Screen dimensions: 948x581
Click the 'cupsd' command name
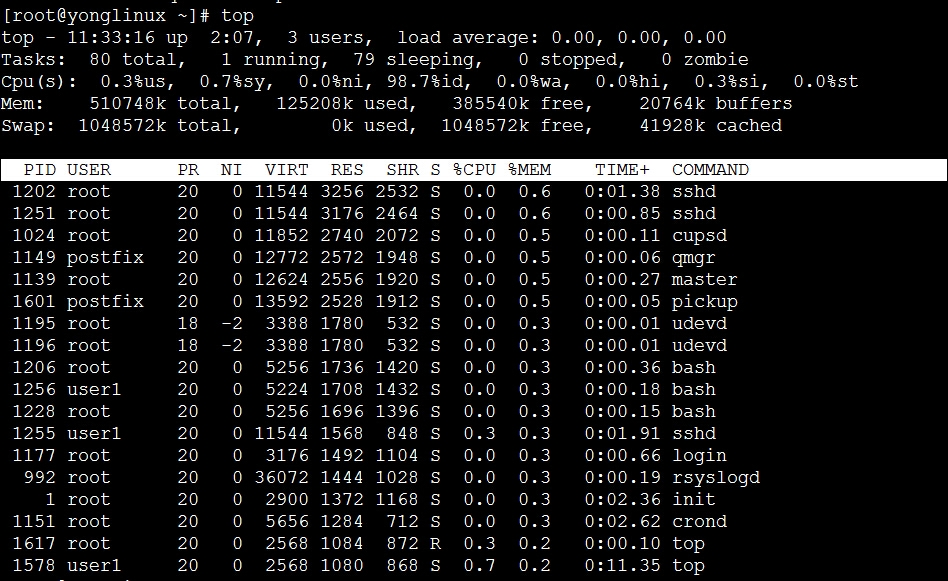(700, 236)
